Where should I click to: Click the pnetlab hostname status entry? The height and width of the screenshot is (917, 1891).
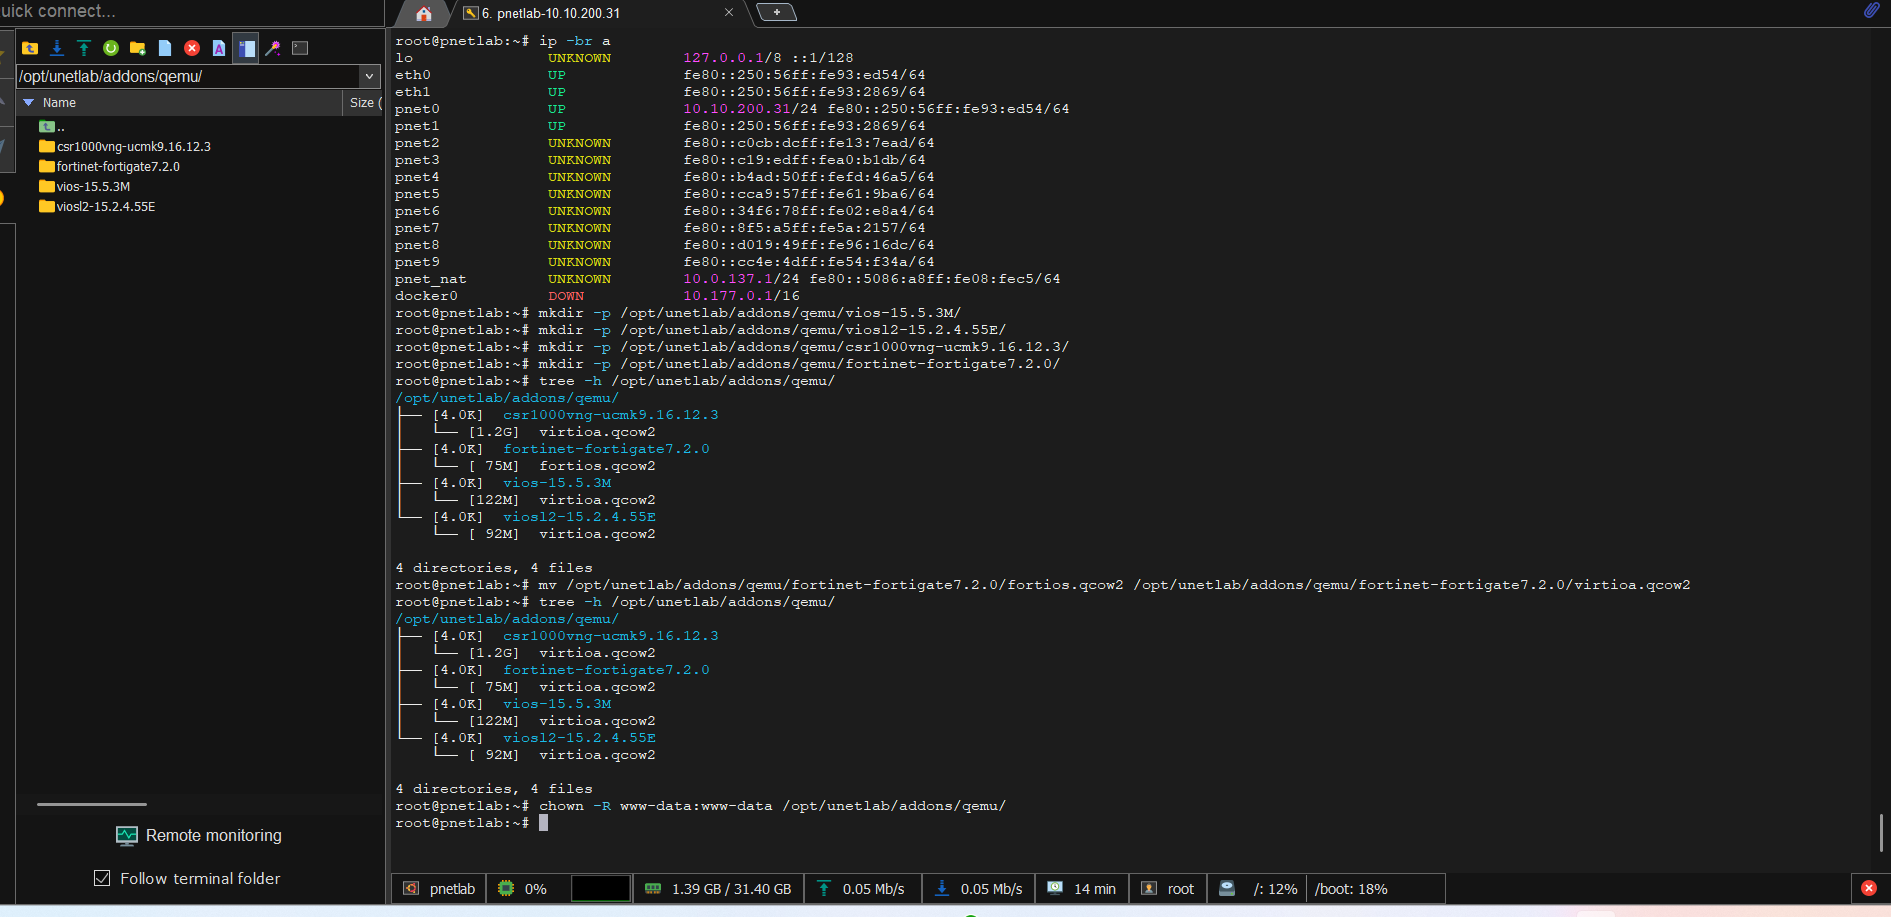[x=439, y=889]
